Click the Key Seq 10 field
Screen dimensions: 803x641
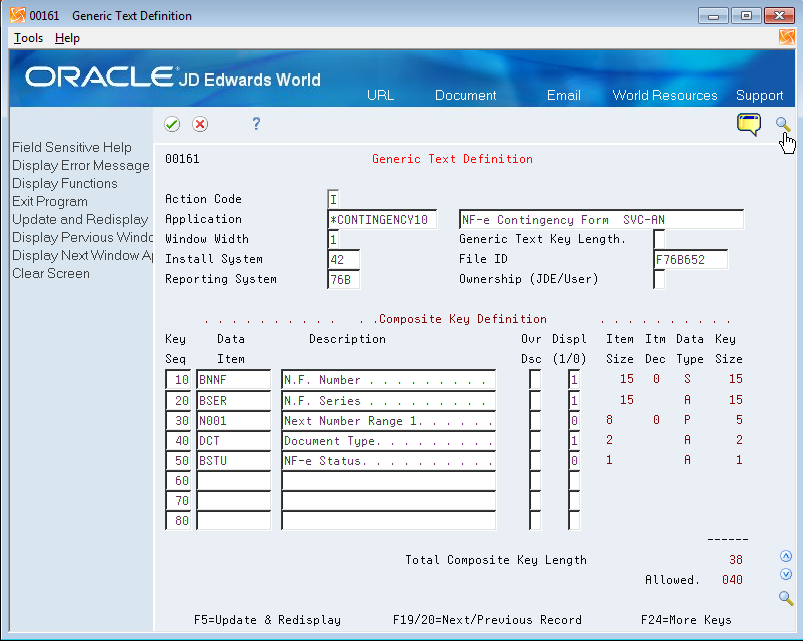pyautogui.click(x=178, y=380)
